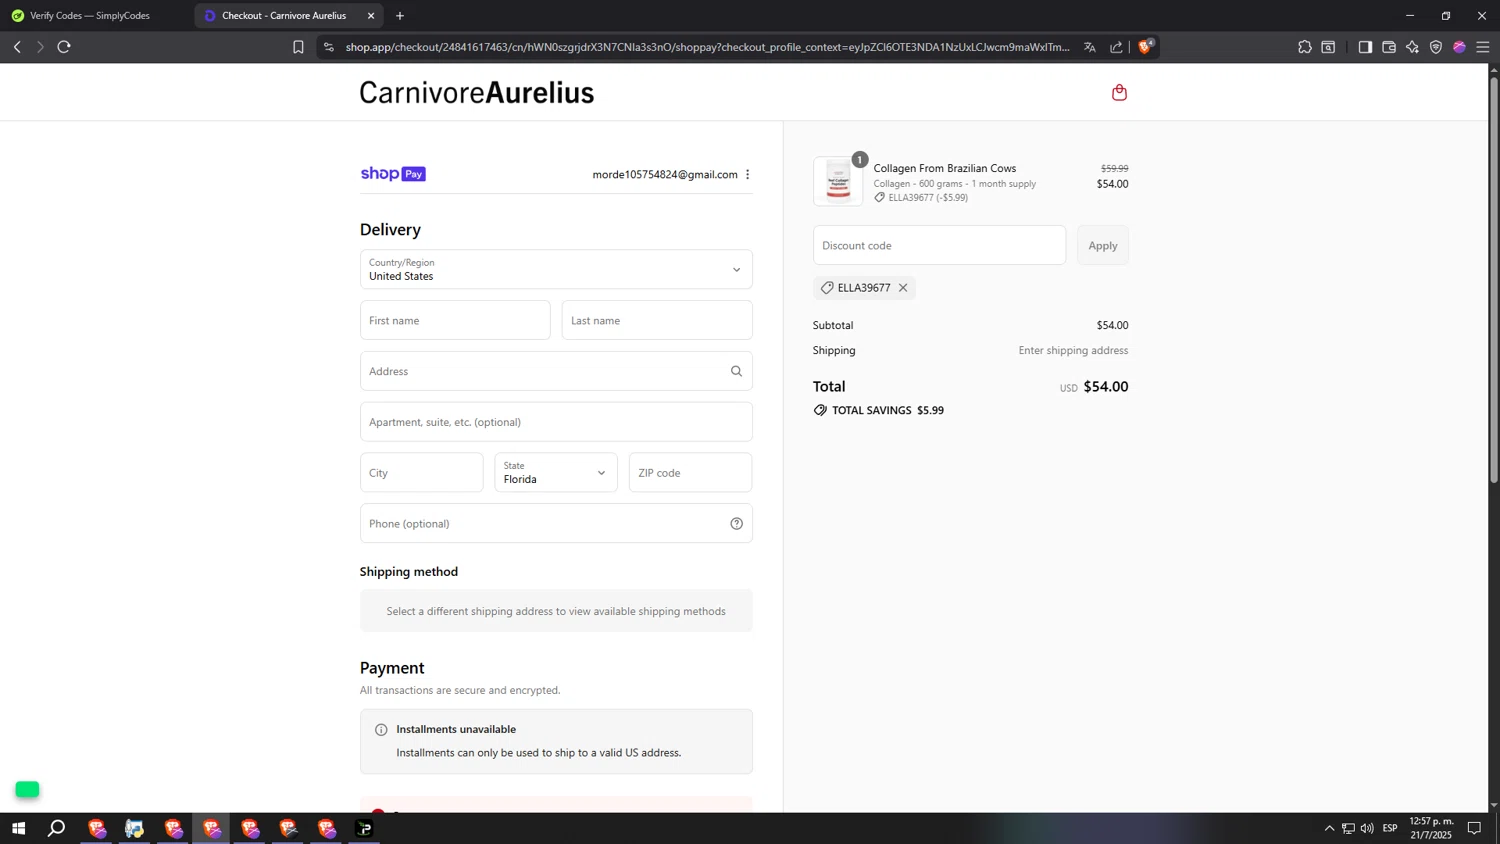Show phone number help tooltip icon
This screenshot has height=844, width=1500.
click(x=736, y=523)
